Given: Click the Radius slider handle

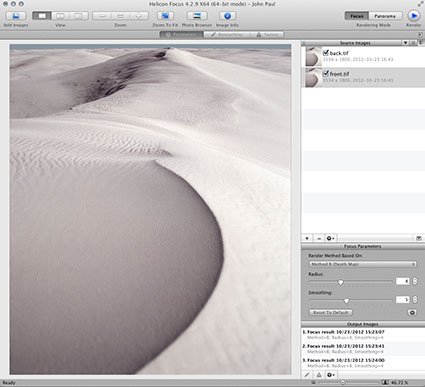Looking at the screenshot, I should [x=340, y=282].
